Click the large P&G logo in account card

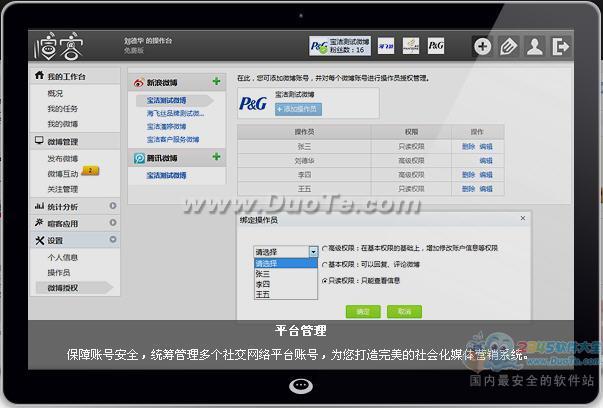(x=253, y=103)
